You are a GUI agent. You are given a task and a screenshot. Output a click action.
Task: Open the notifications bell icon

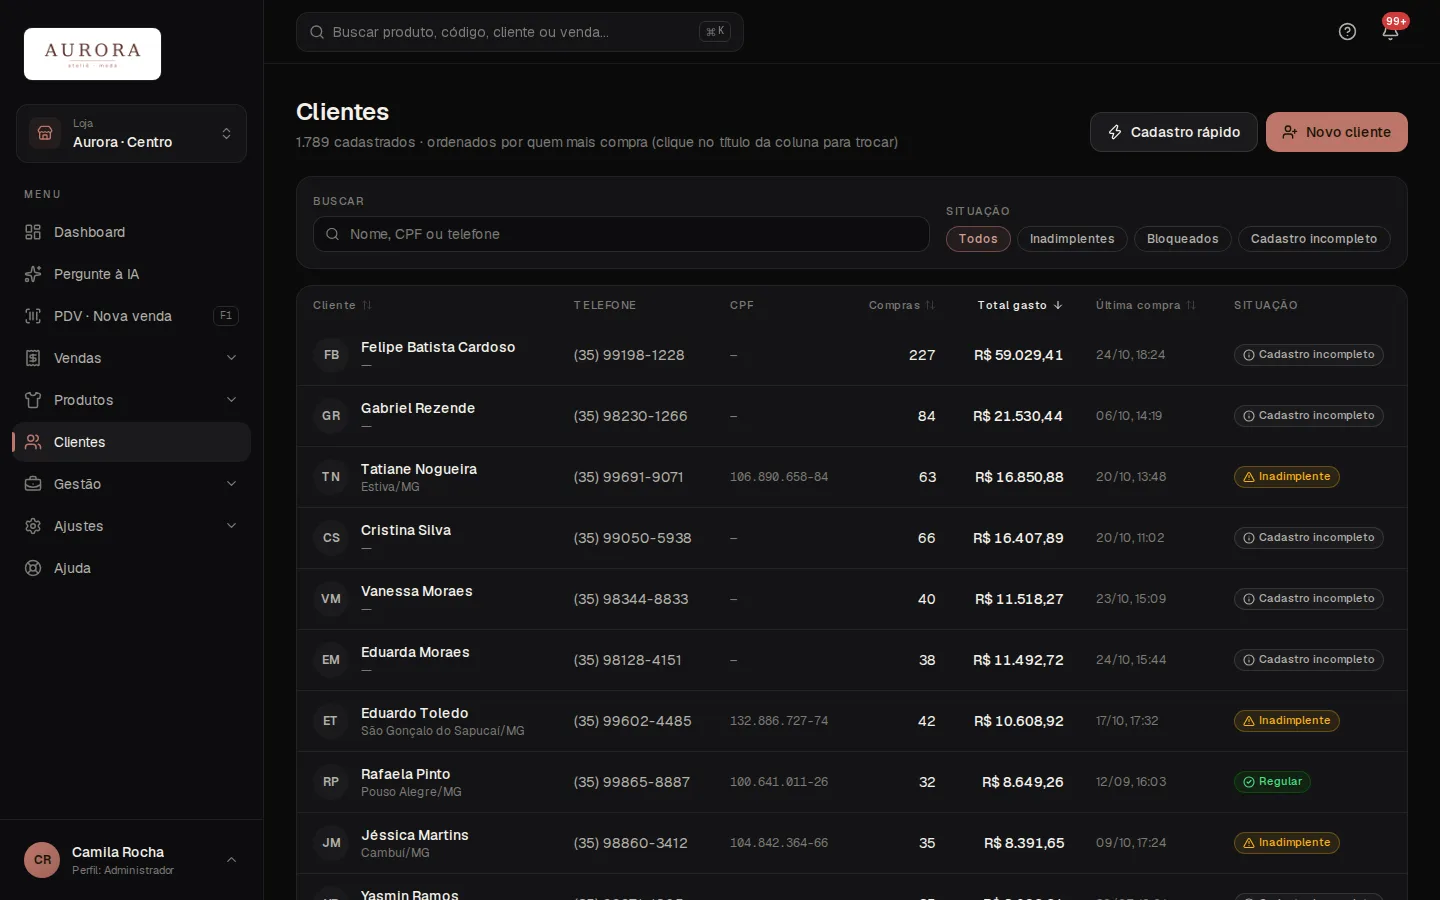1390,32
